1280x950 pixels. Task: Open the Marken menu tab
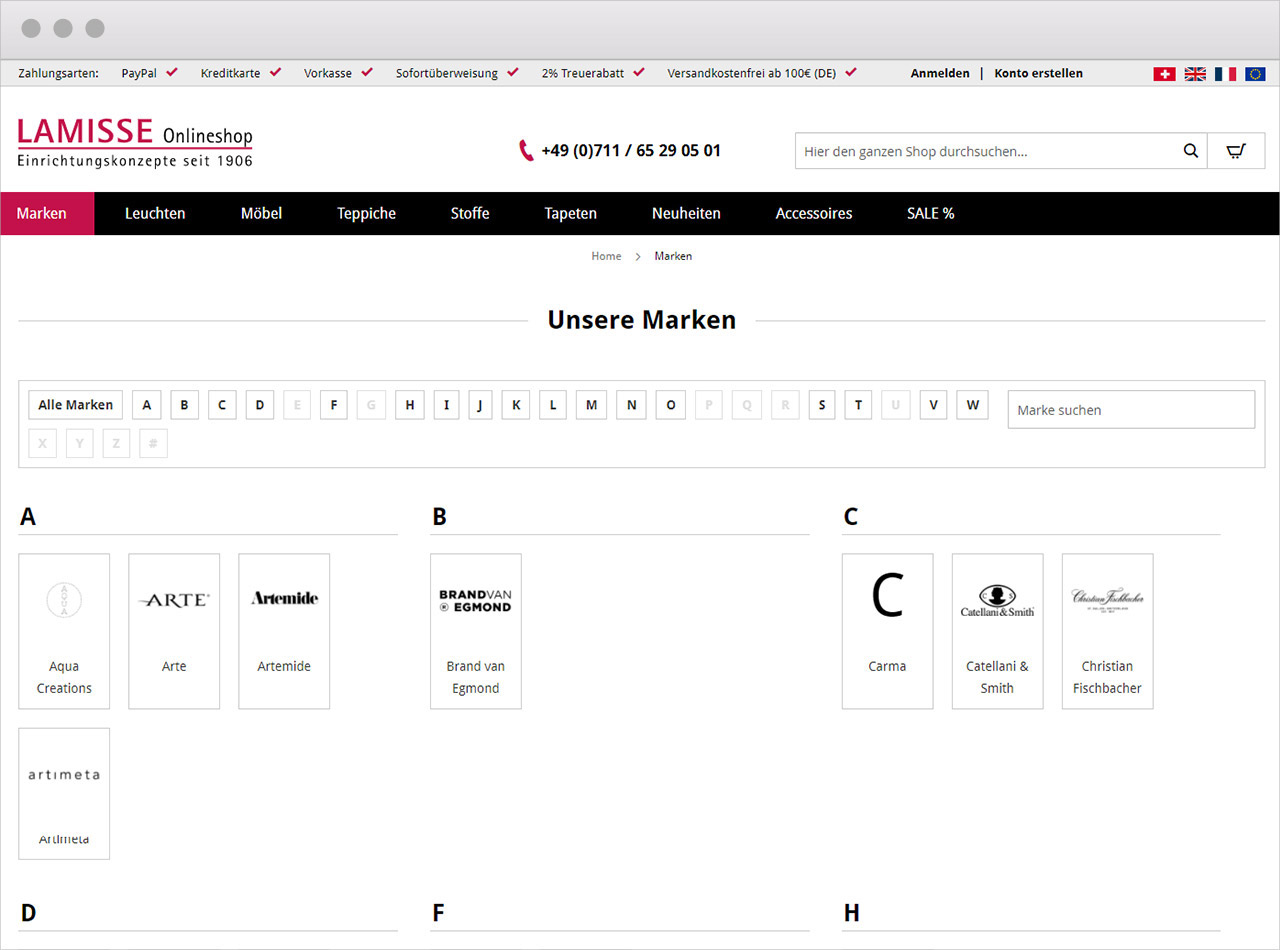click(47, 213)
